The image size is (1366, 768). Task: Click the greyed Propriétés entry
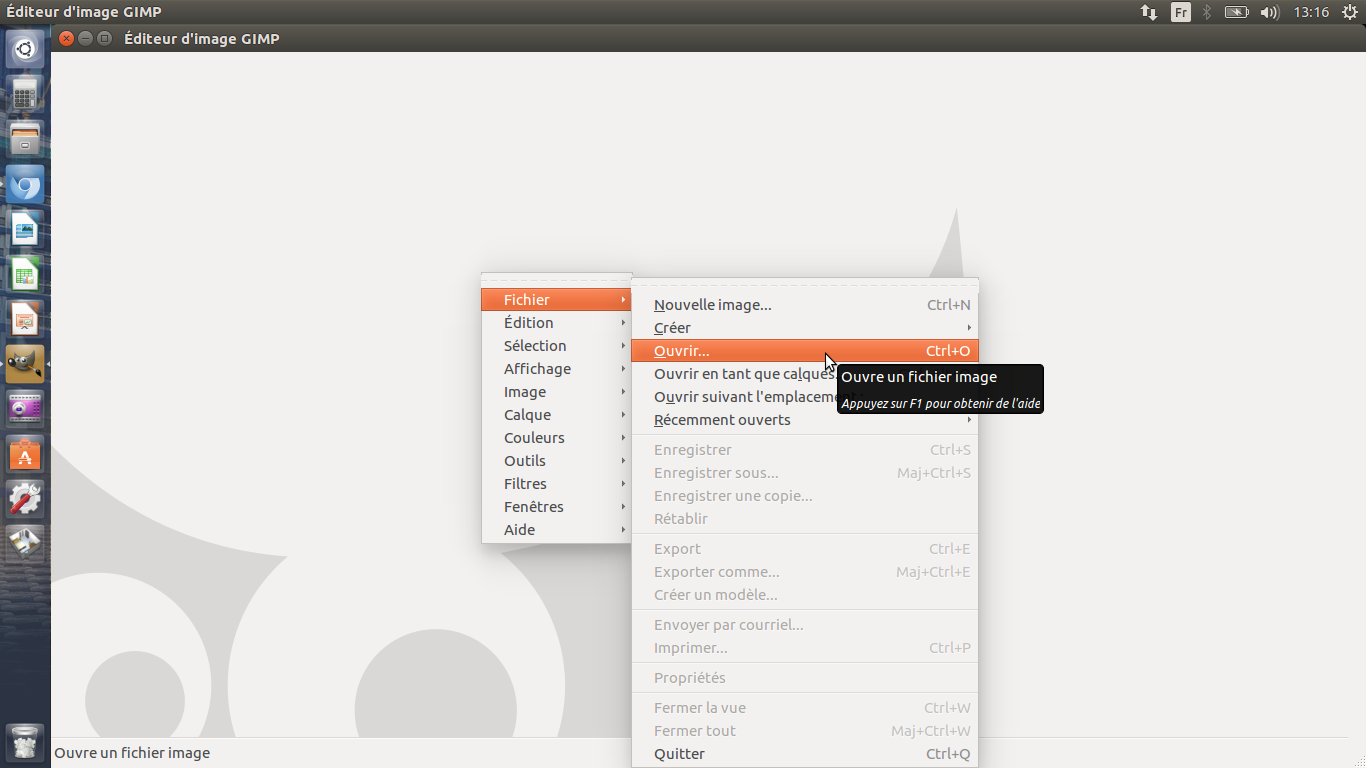pyautogui.click(x=805, y=678)
